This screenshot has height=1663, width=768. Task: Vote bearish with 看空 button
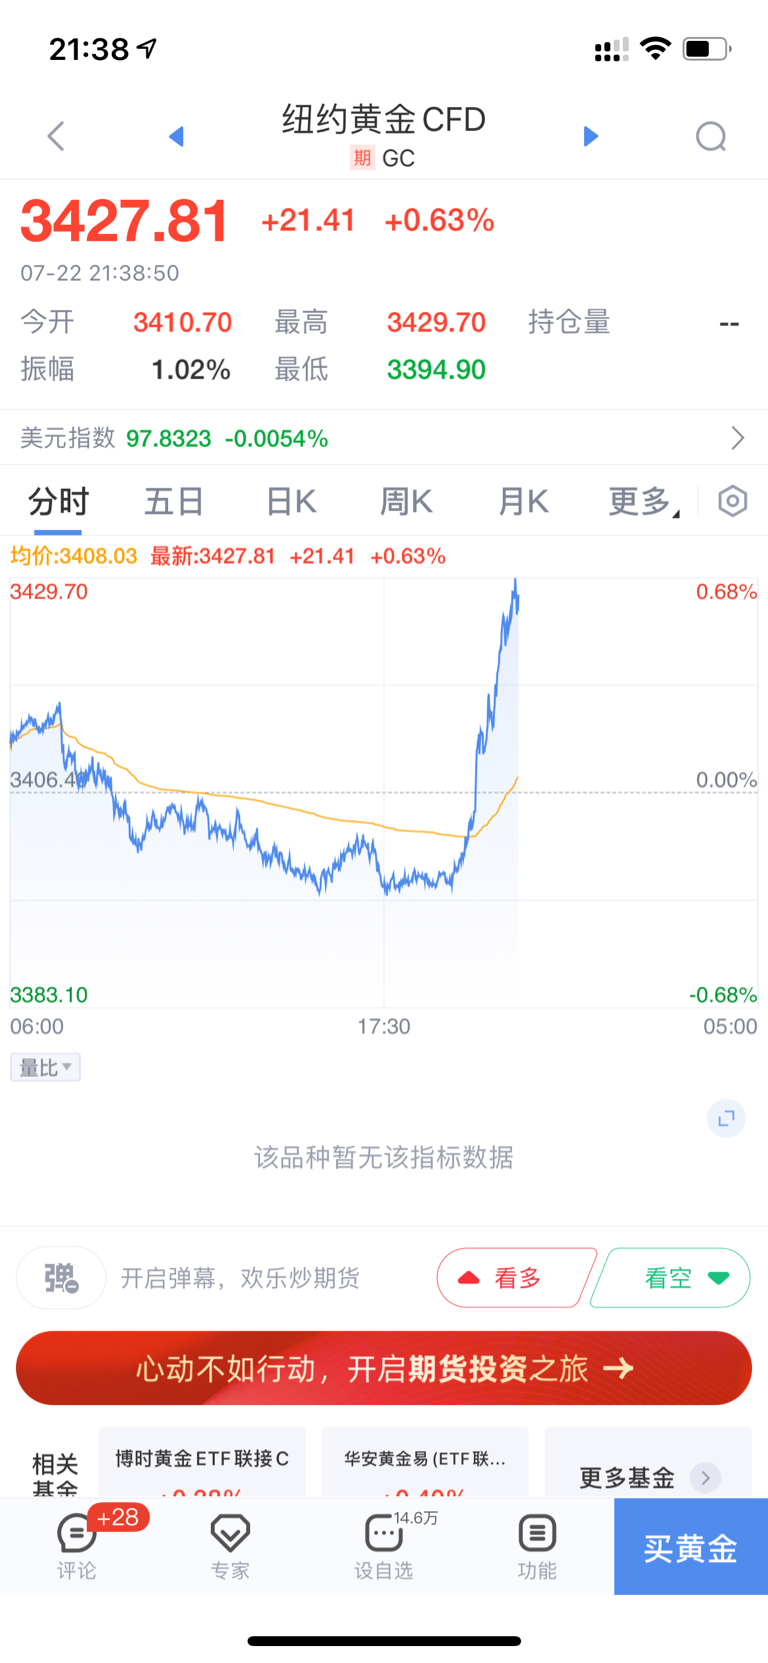click(x=671, y=1278)
